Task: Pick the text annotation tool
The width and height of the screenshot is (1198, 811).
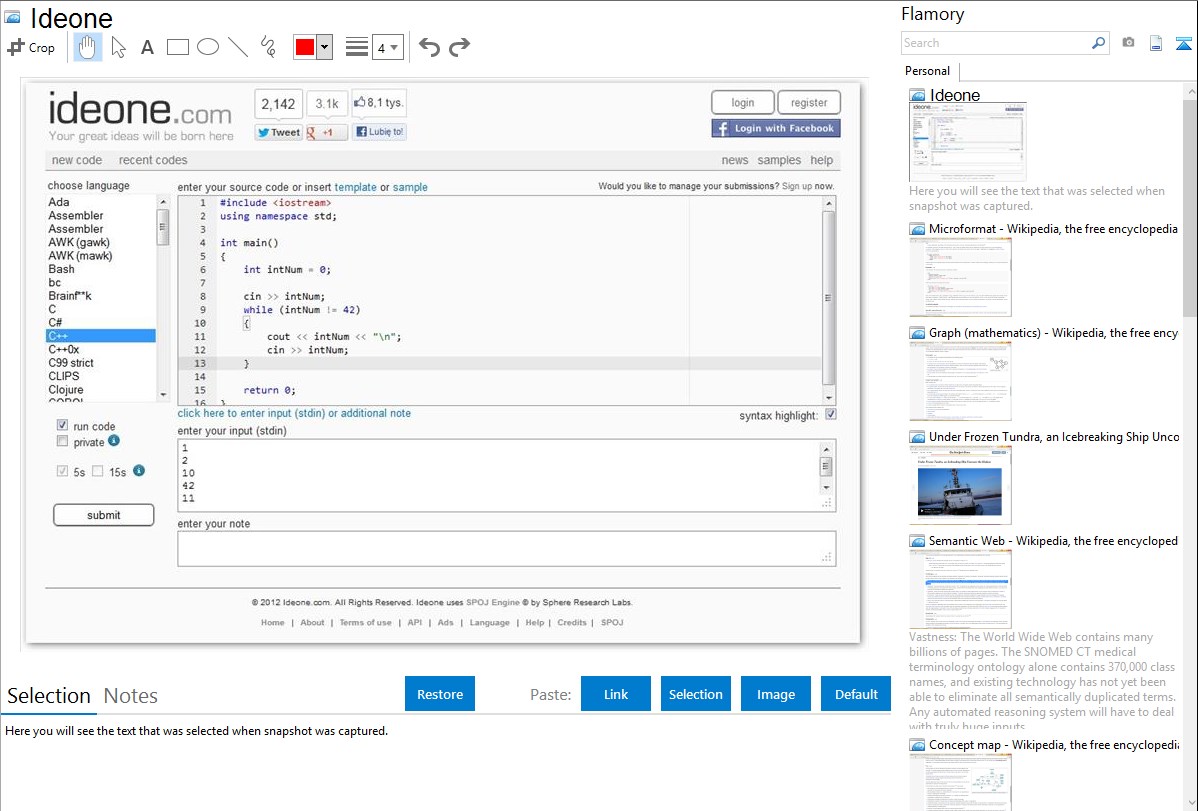Action: tap(147, 47)
